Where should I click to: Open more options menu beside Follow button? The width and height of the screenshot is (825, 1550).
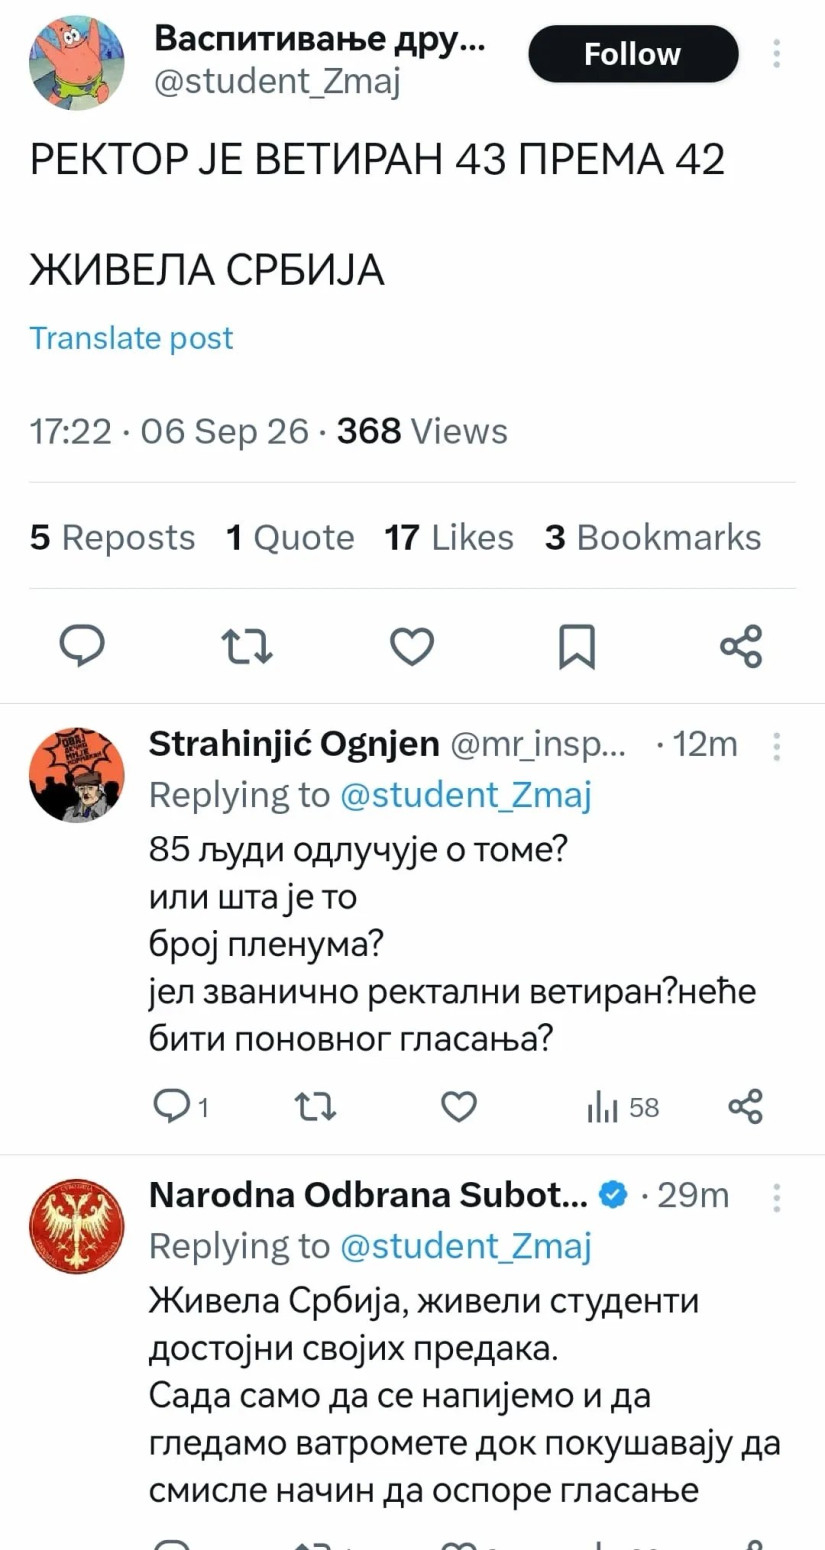[777, 54]
